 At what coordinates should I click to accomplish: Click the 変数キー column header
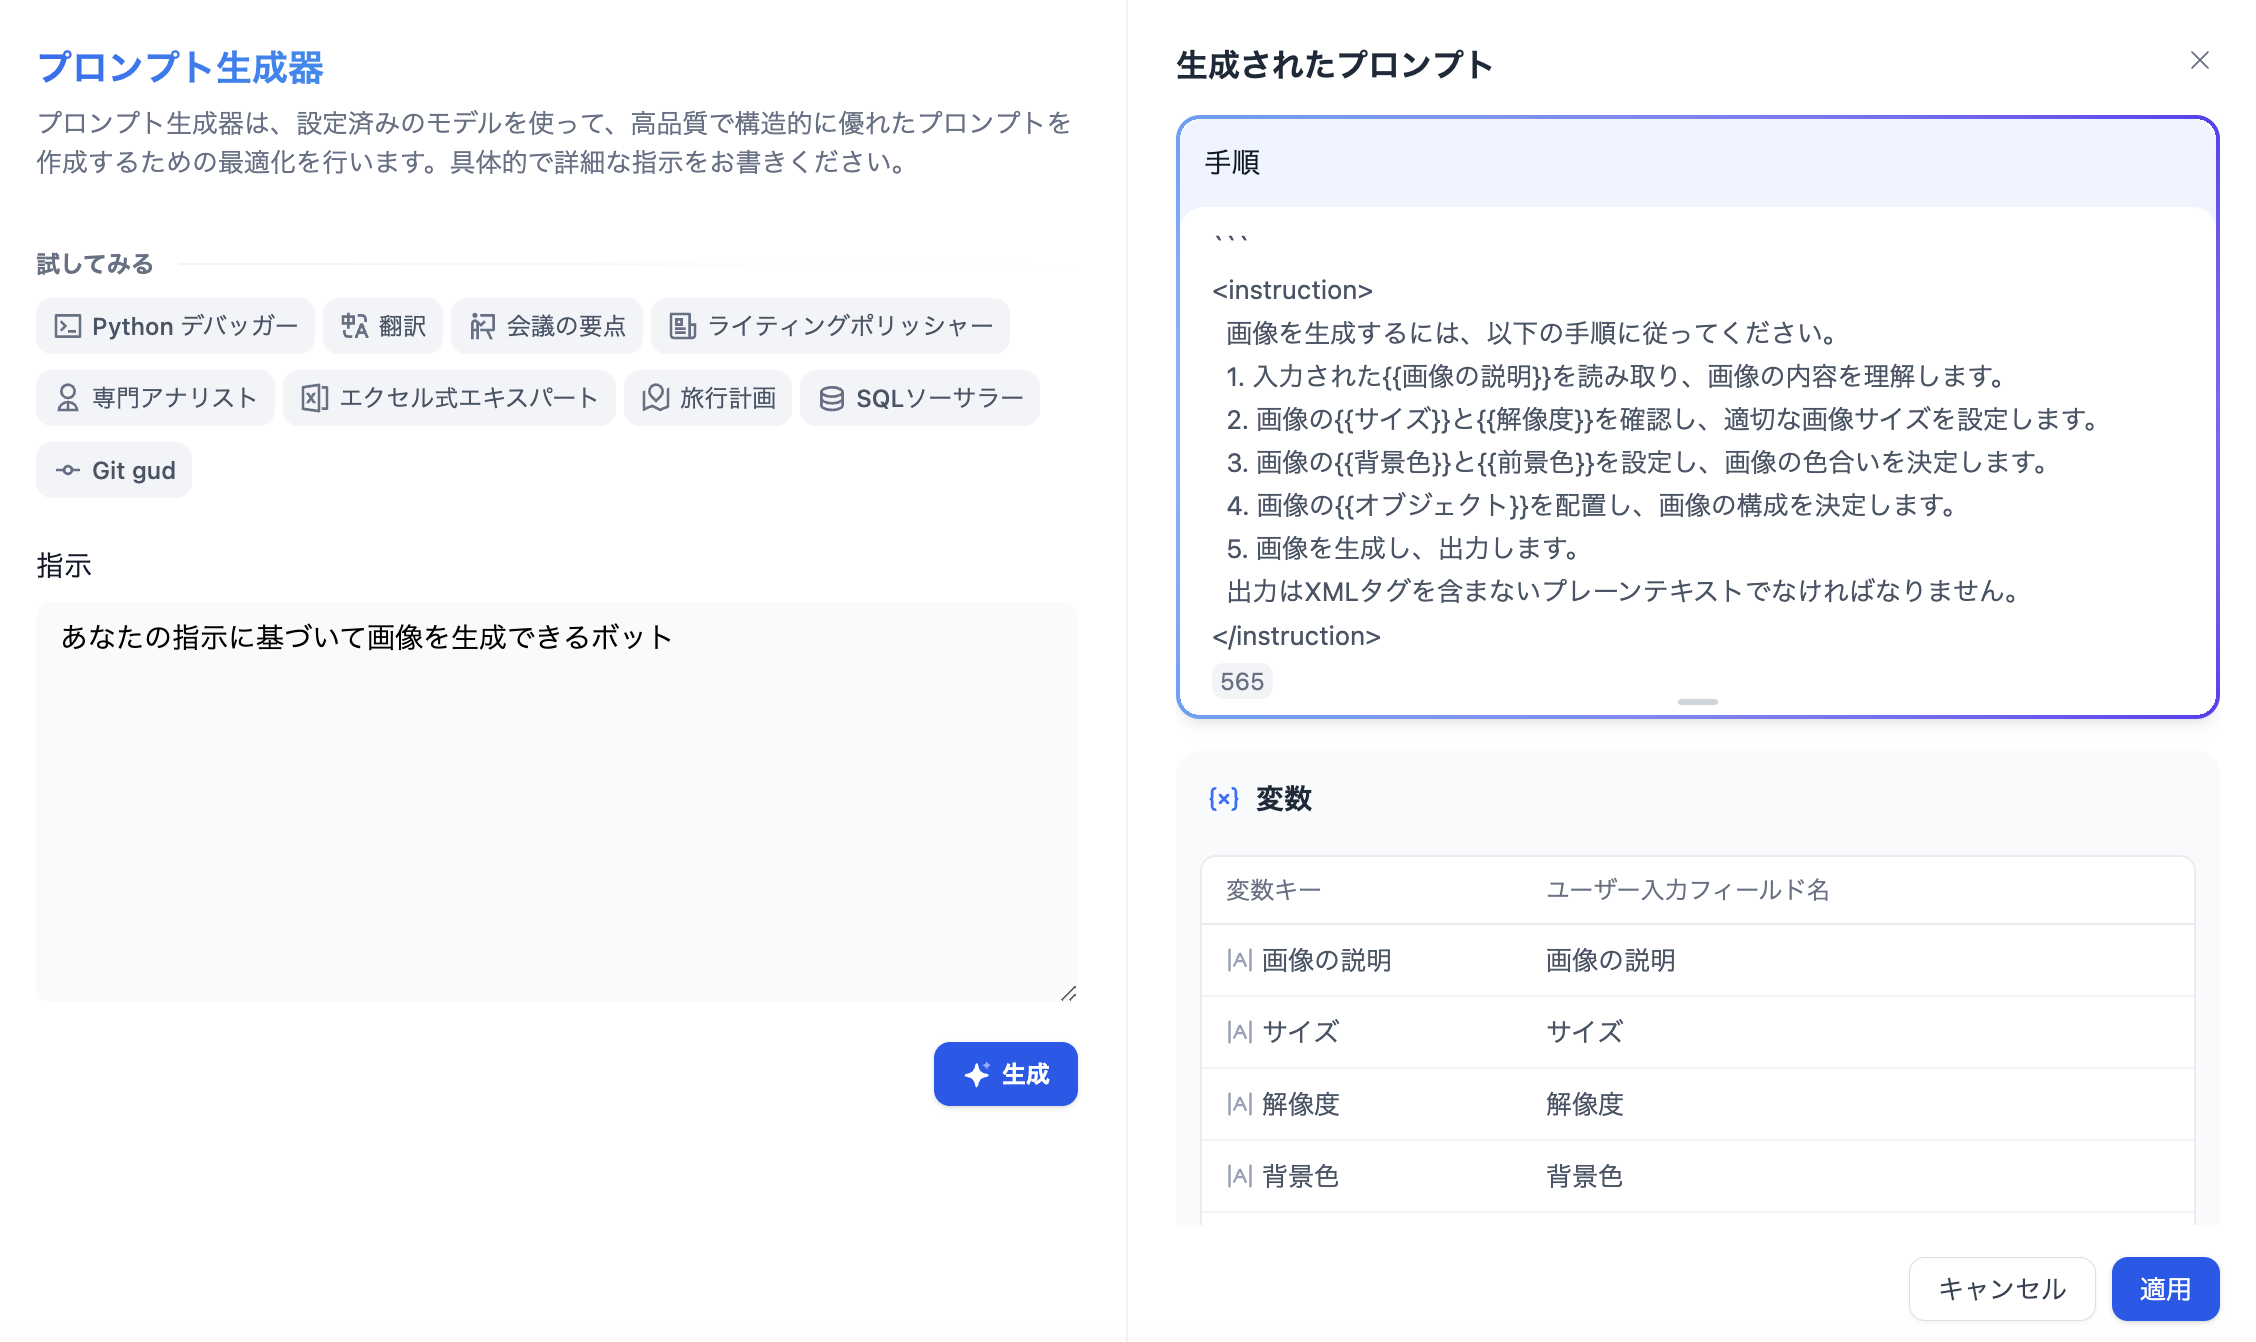click(x=1273, y=889)
